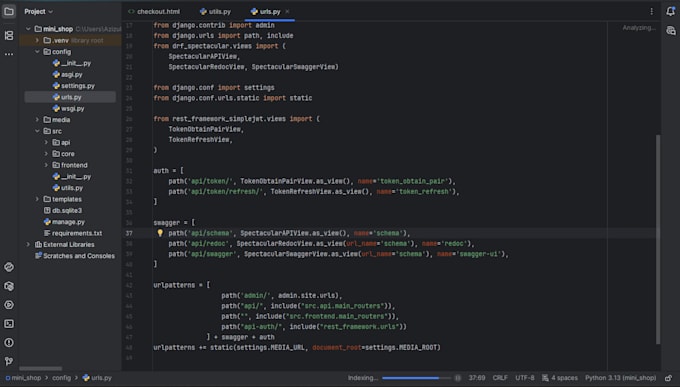Open requirements.txt file

(x=73, y=233)
